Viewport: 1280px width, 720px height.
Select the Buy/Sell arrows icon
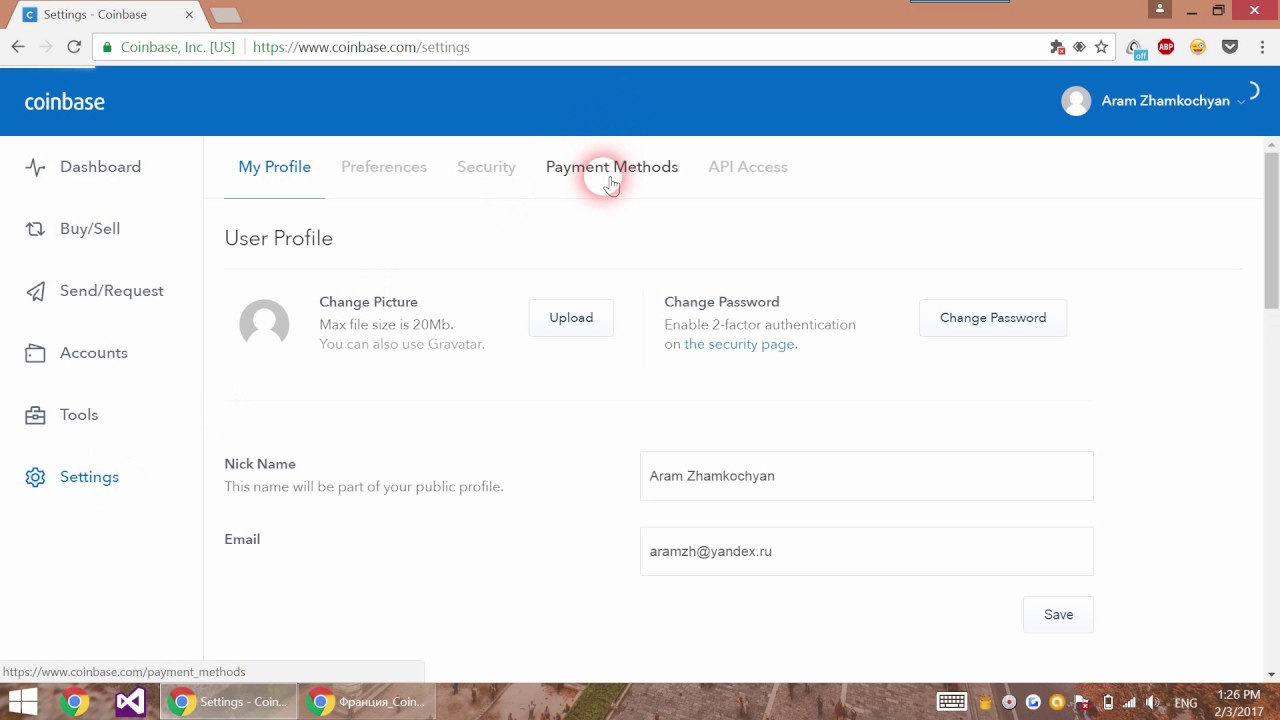pos(35,229)
